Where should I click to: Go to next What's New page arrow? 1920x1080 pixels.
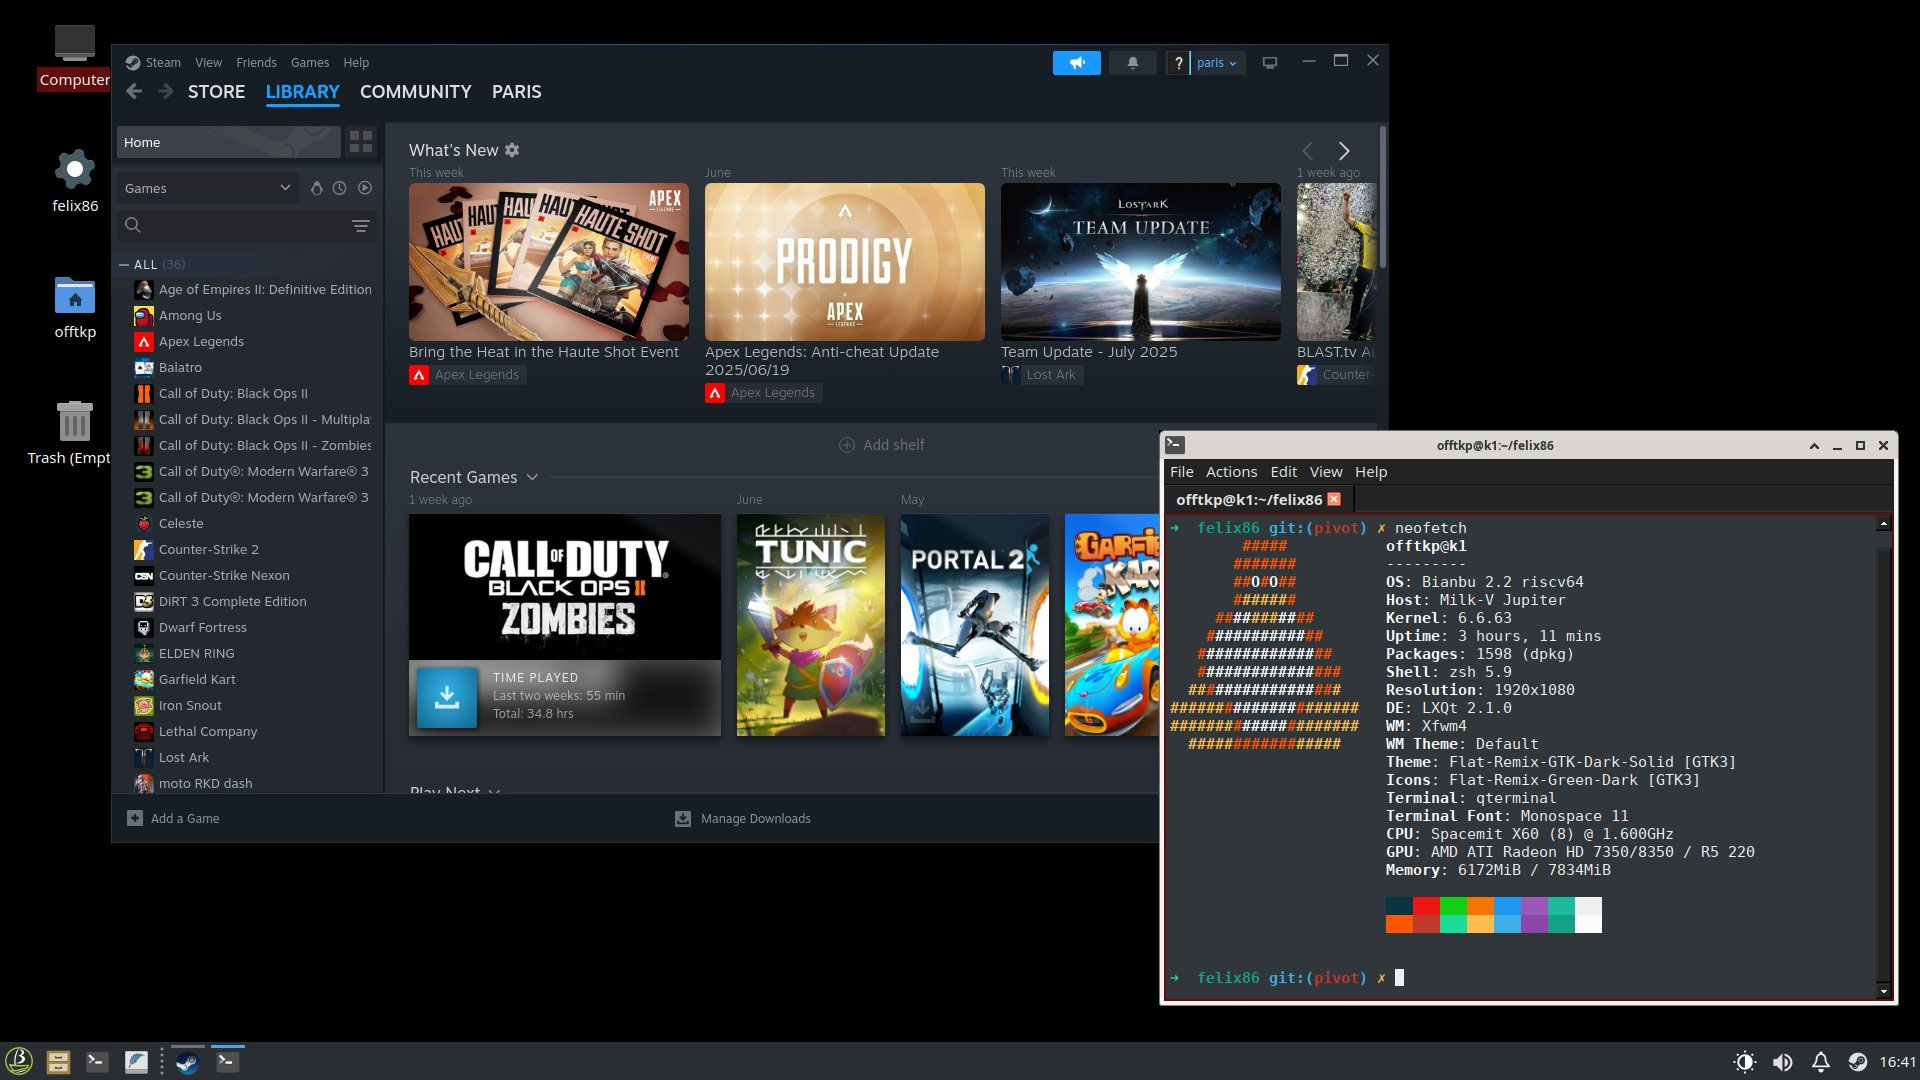point(1344,151)
